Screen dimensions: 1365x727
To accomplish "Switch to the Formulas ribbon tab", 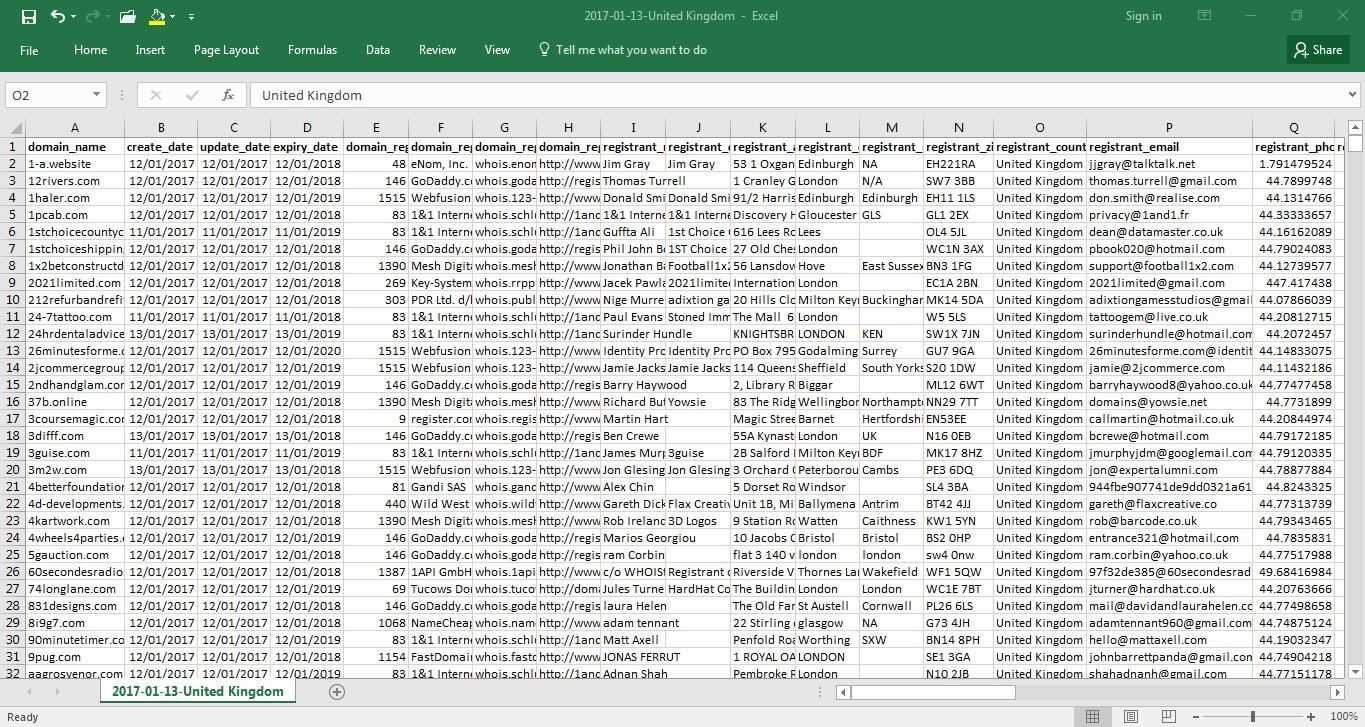I will click(312, 50).
